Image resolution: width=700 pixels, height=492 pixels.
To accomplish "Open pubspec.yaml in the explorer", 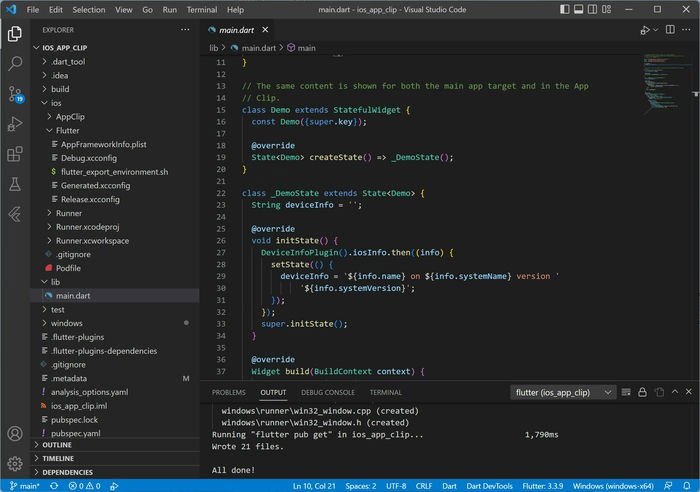I will click(75, 433).
